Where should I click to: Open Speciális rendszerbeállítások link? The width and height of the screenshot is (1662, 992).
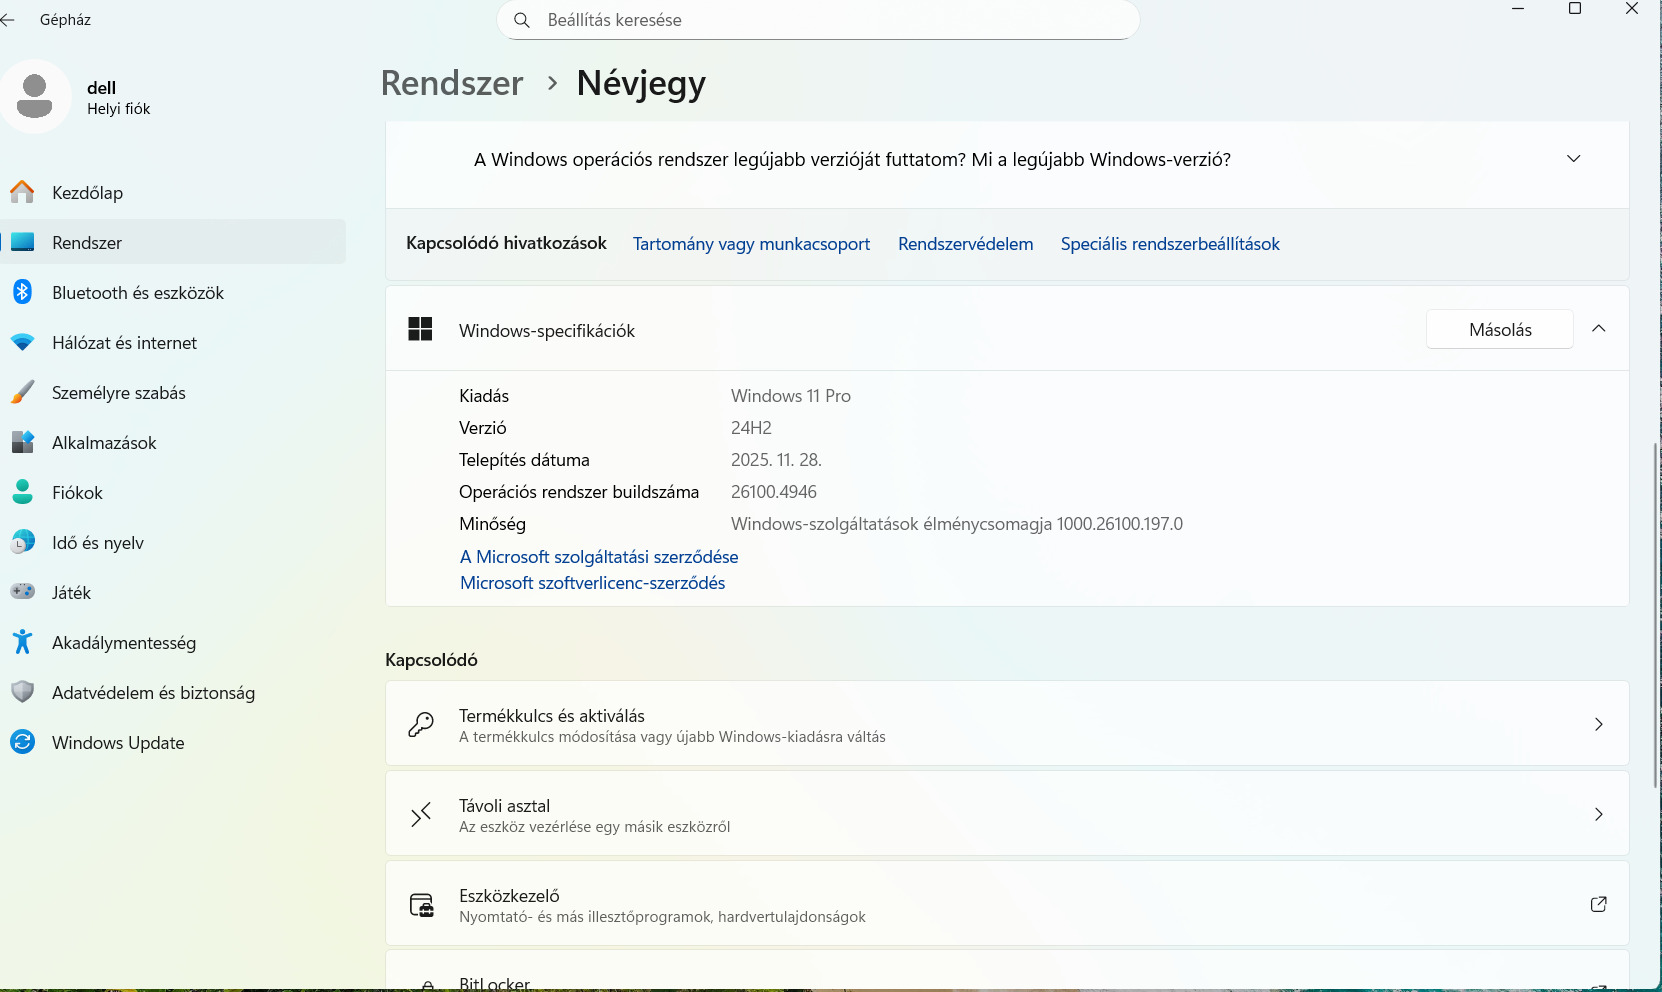[1170, 244]
